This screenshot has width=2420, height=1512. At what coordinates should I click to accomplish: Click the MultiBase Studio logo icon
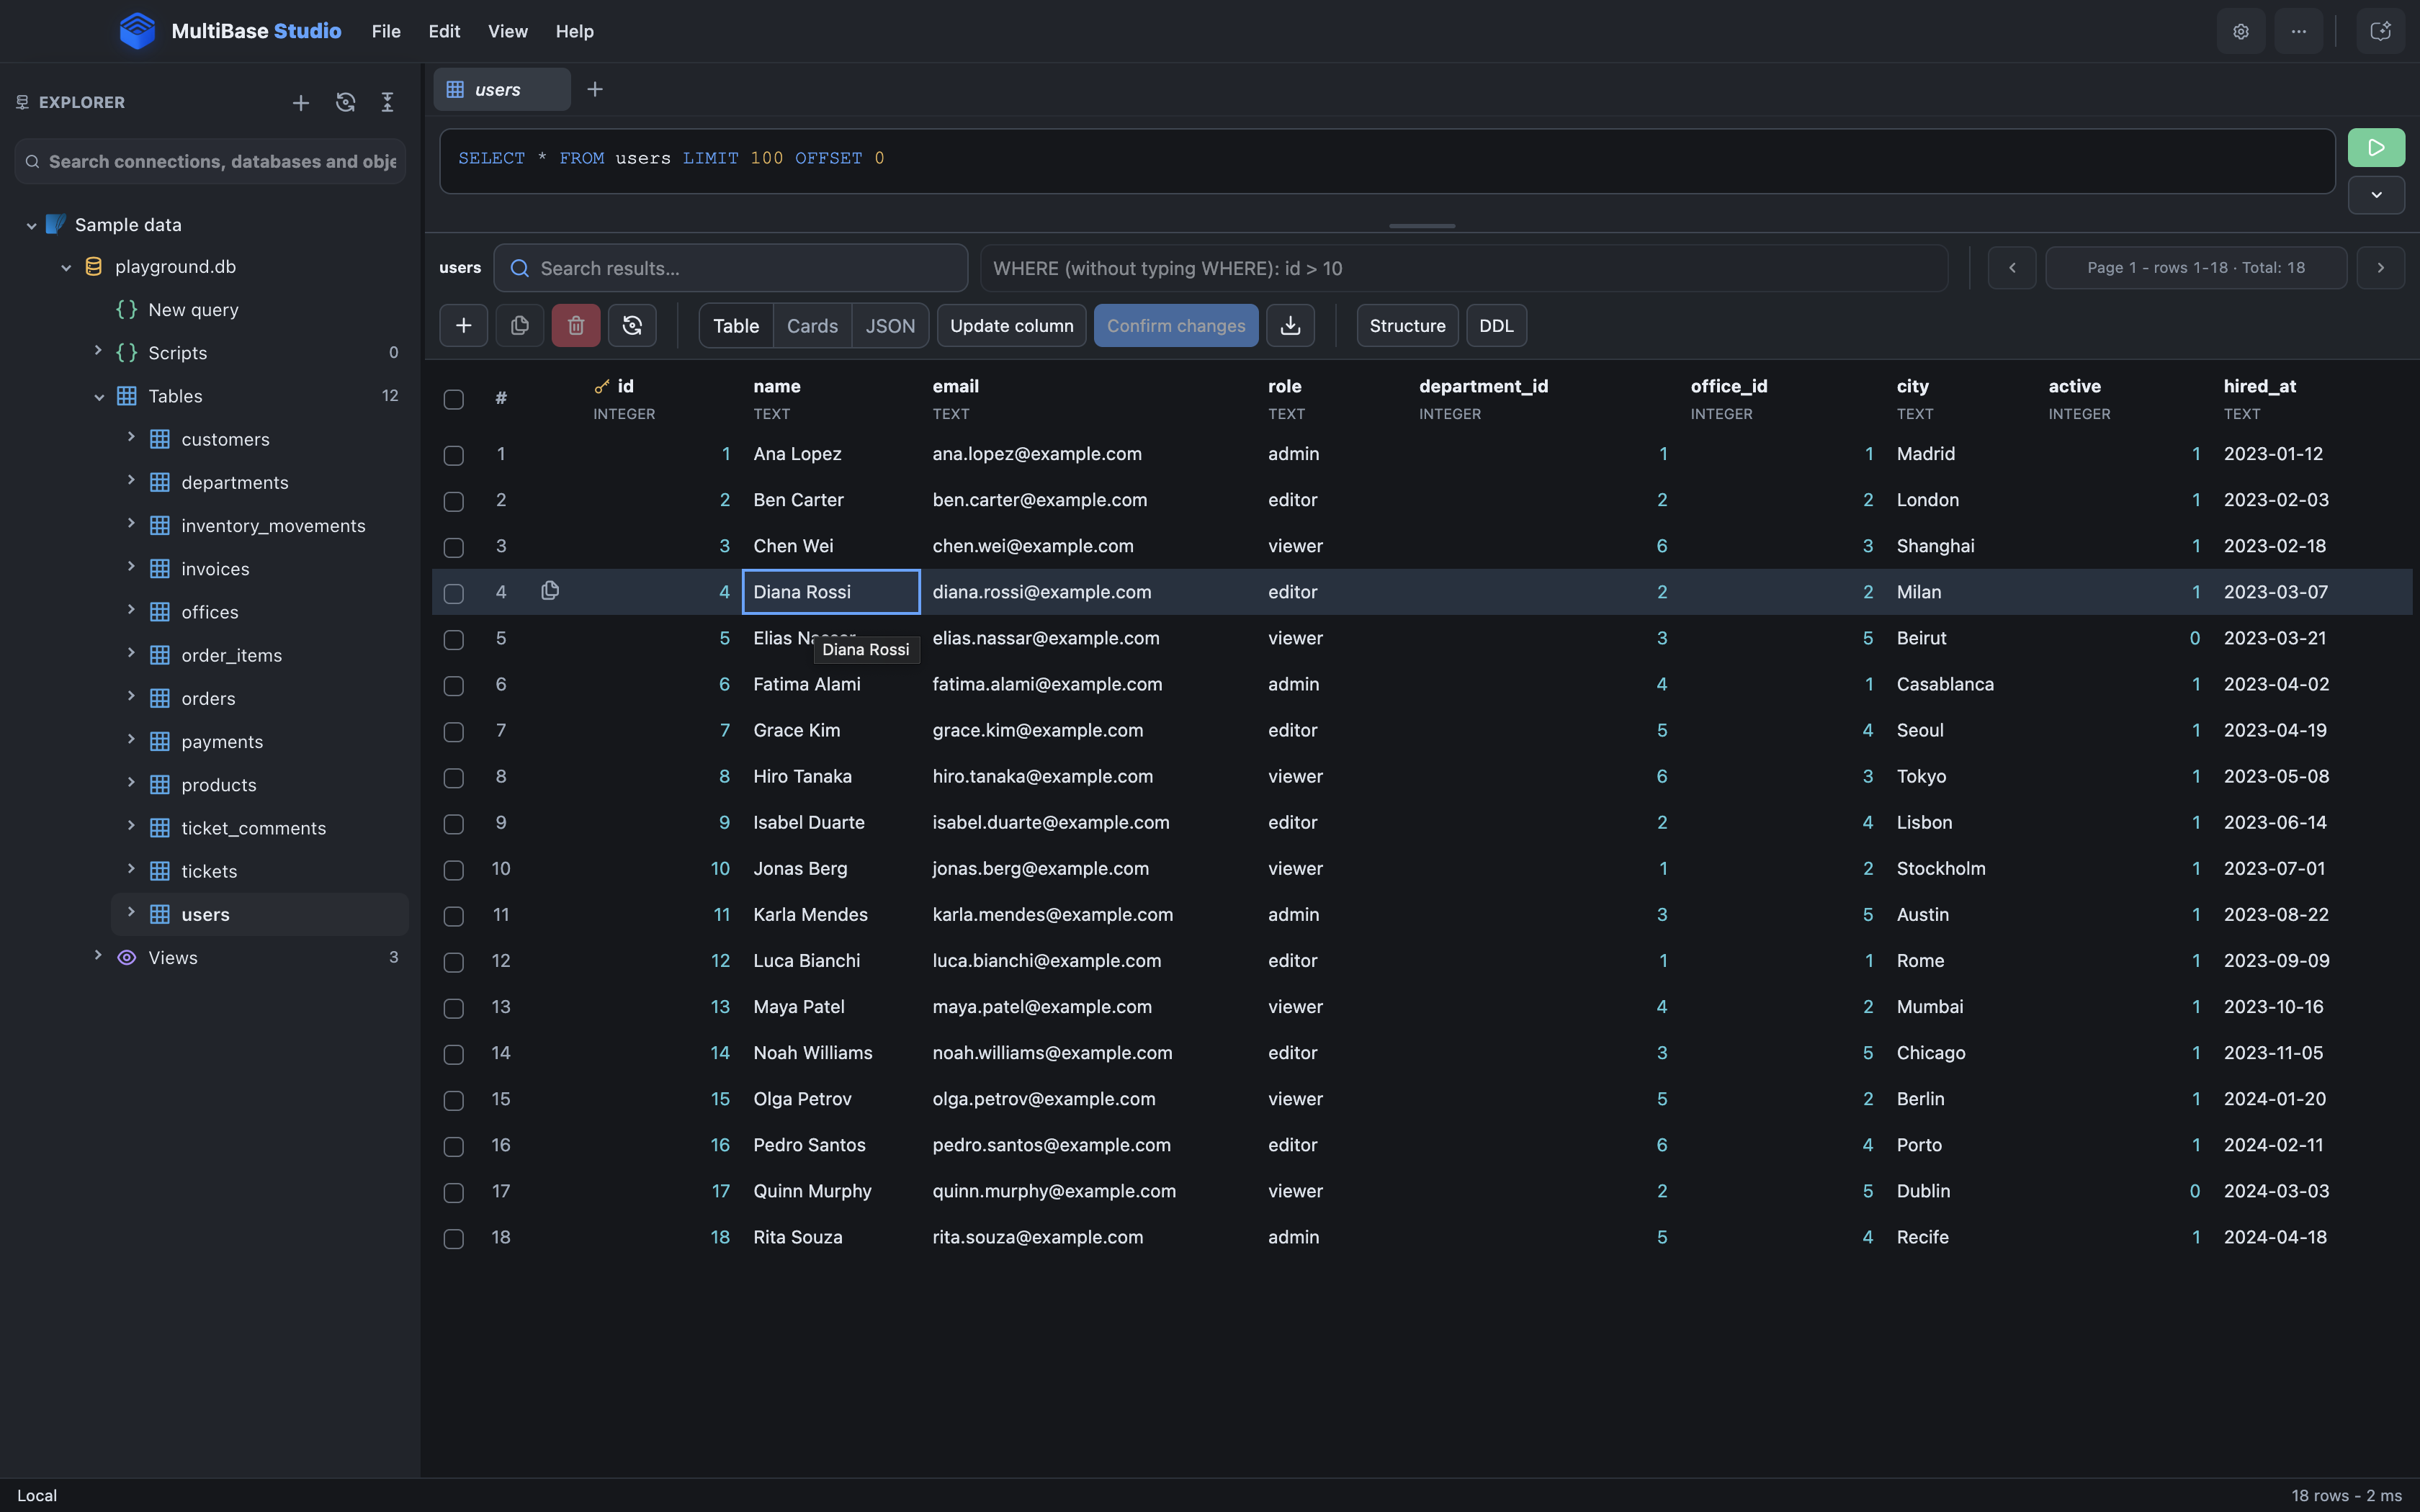click(137, 31)
